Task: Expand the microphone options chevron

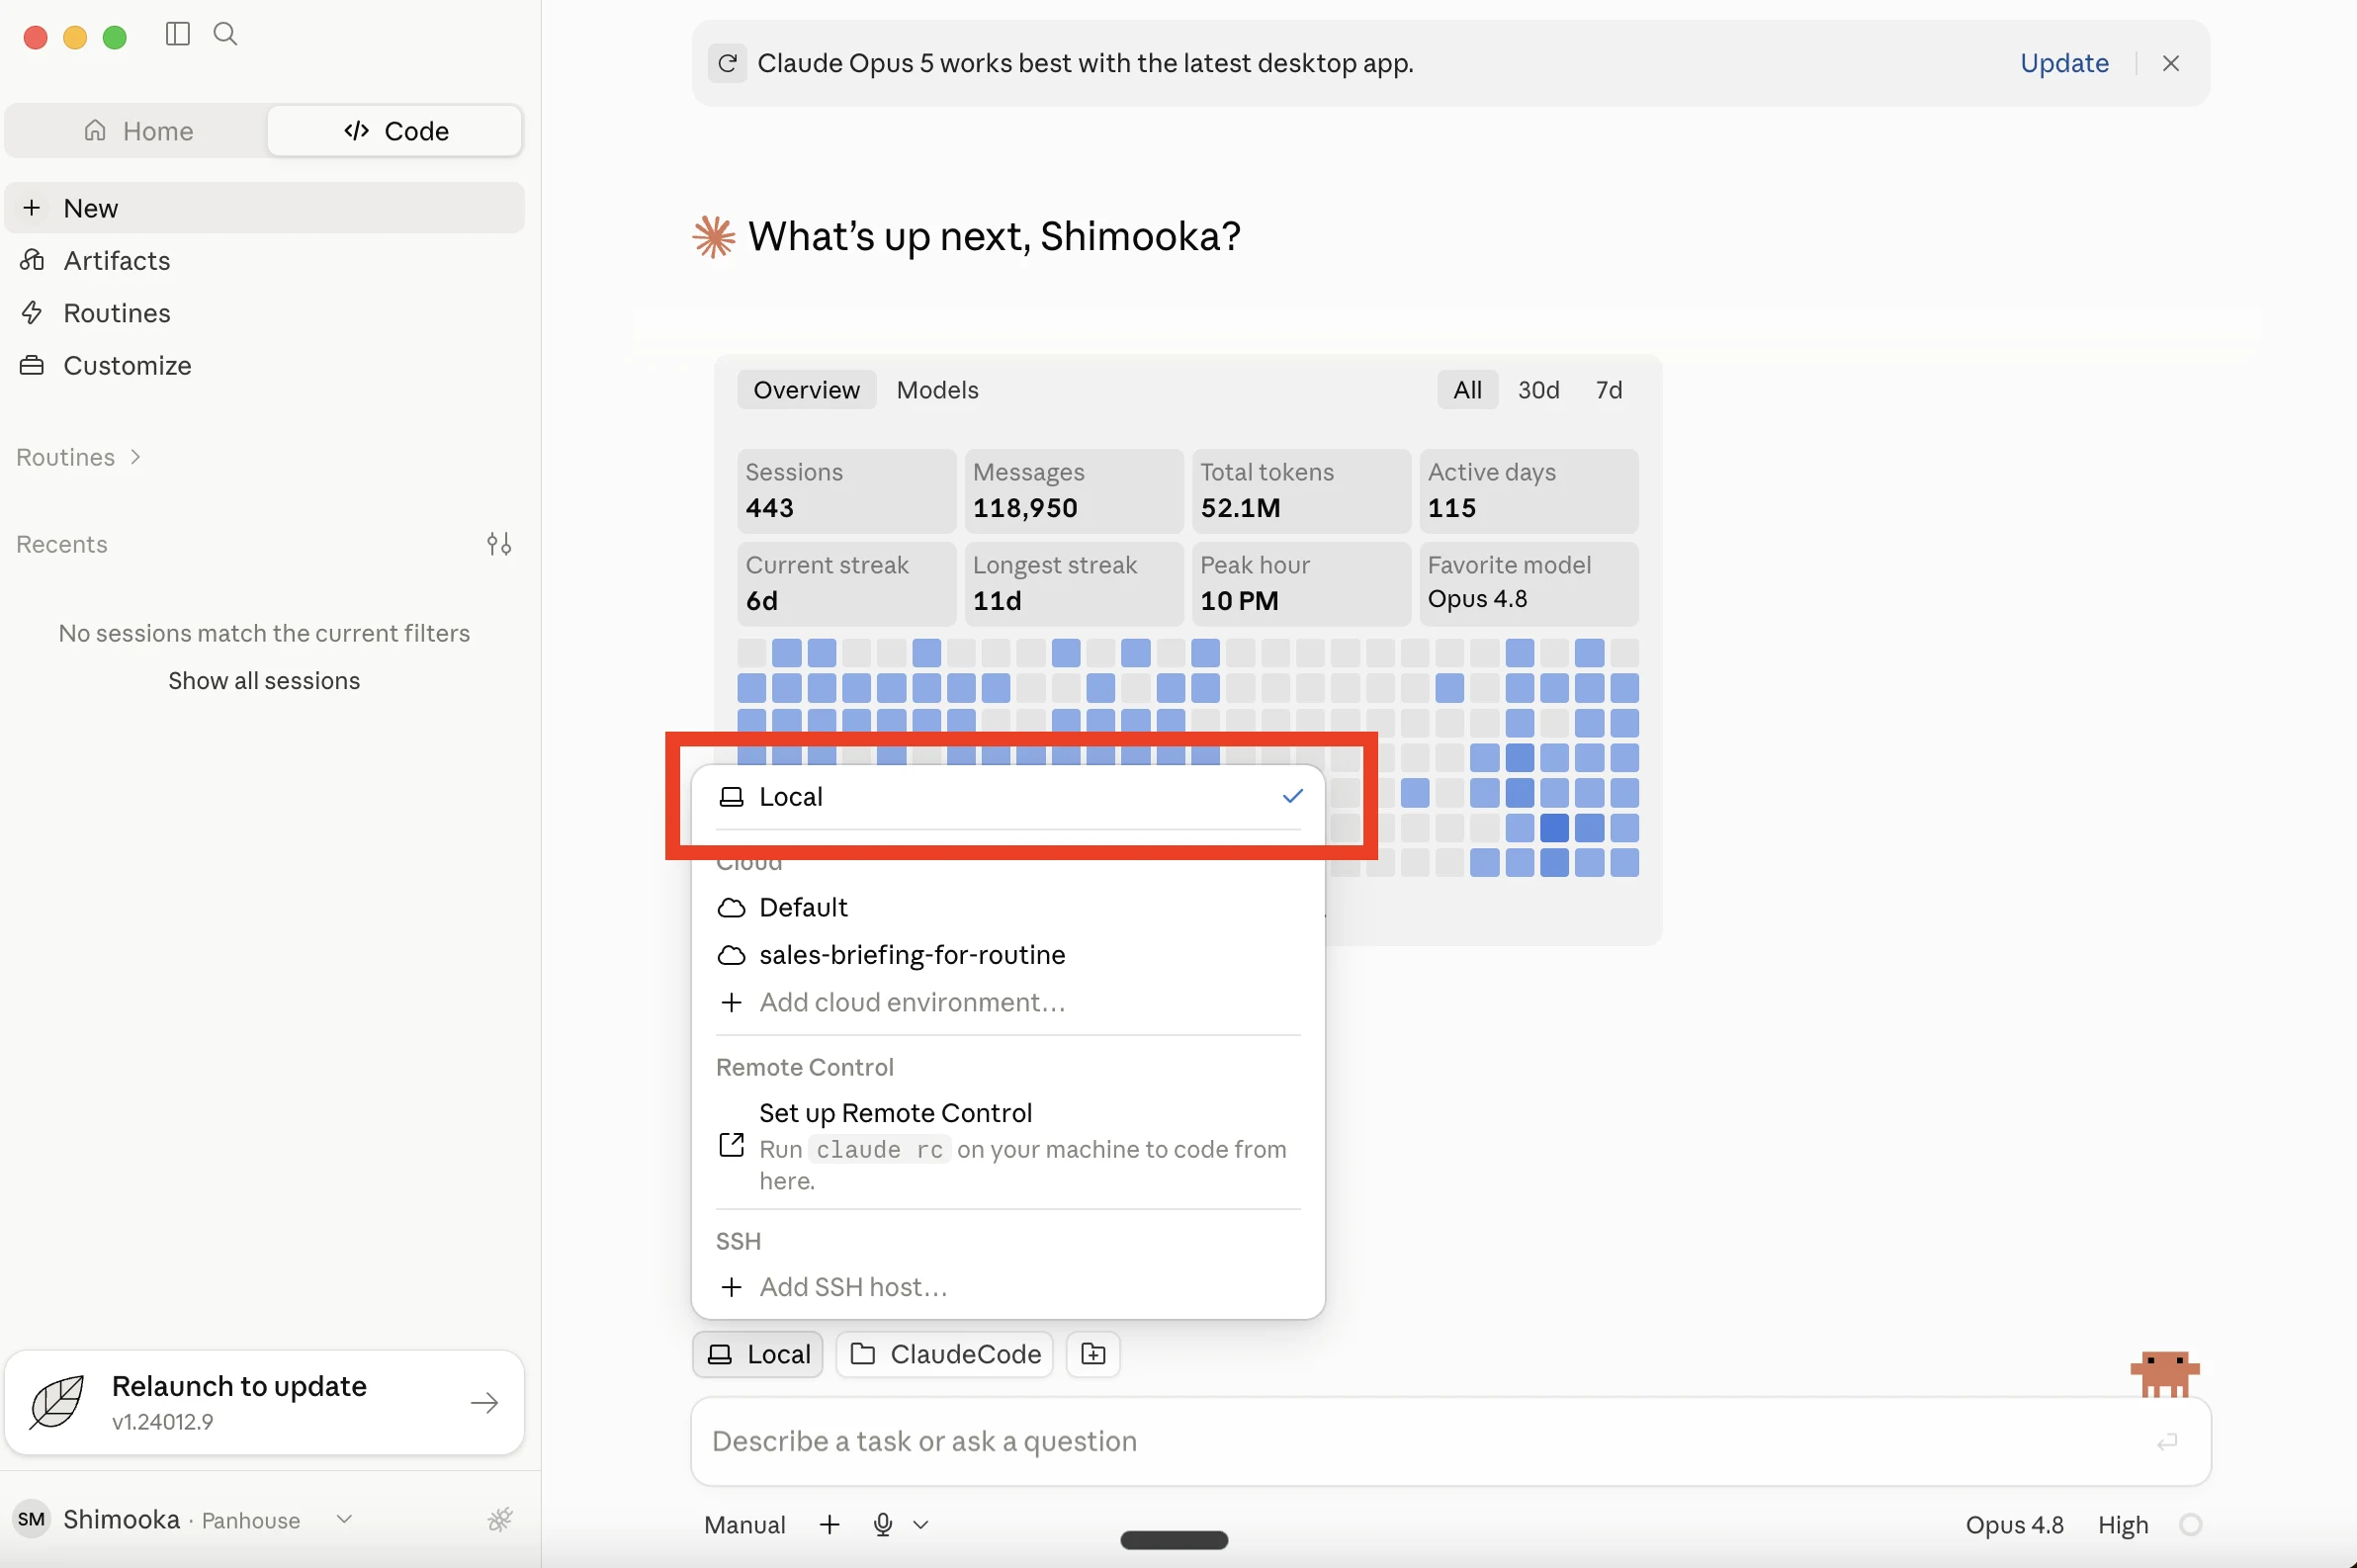Action: (x=921, y=1525)
